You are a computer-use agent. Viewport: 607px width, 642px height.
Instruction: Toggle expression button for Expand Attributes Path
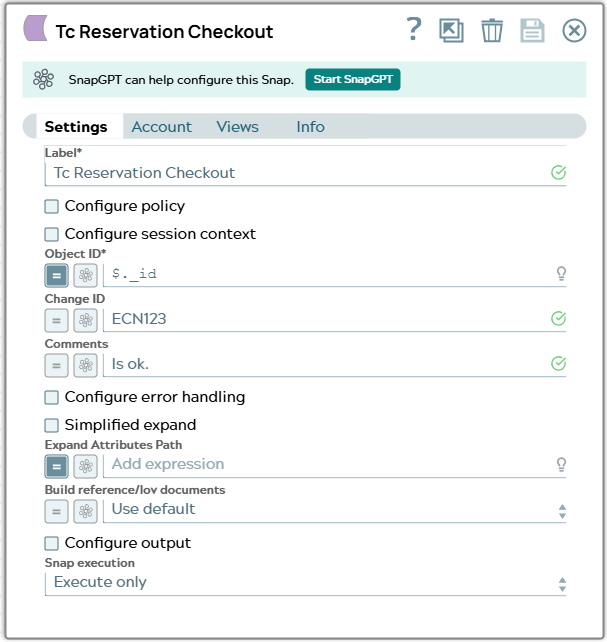(x=56, y=466)
